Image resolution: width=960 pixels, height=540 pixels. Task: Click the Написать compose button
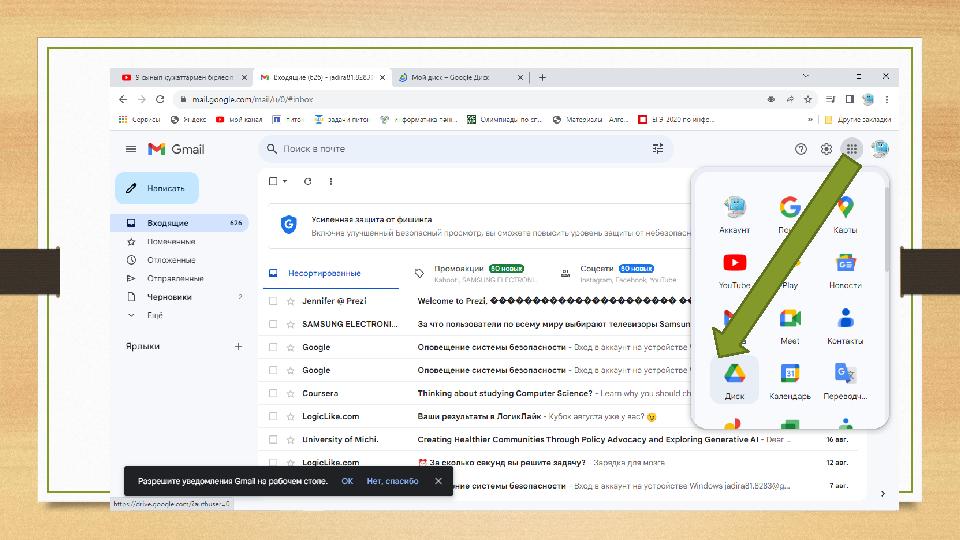click(157, 188)
